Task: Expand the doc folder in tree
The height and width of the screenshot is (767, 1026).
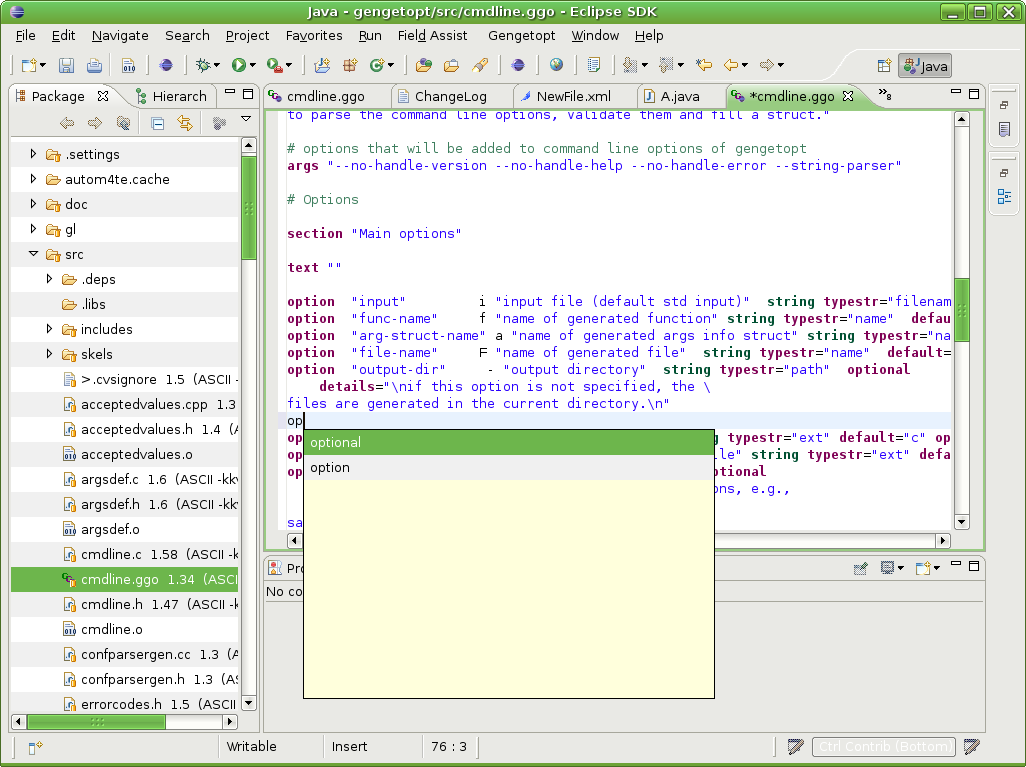Action: tap(34, 204)
